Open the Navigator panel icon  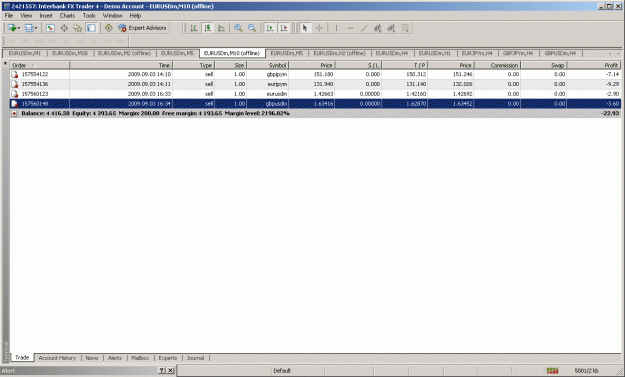[x=77, y=28]
